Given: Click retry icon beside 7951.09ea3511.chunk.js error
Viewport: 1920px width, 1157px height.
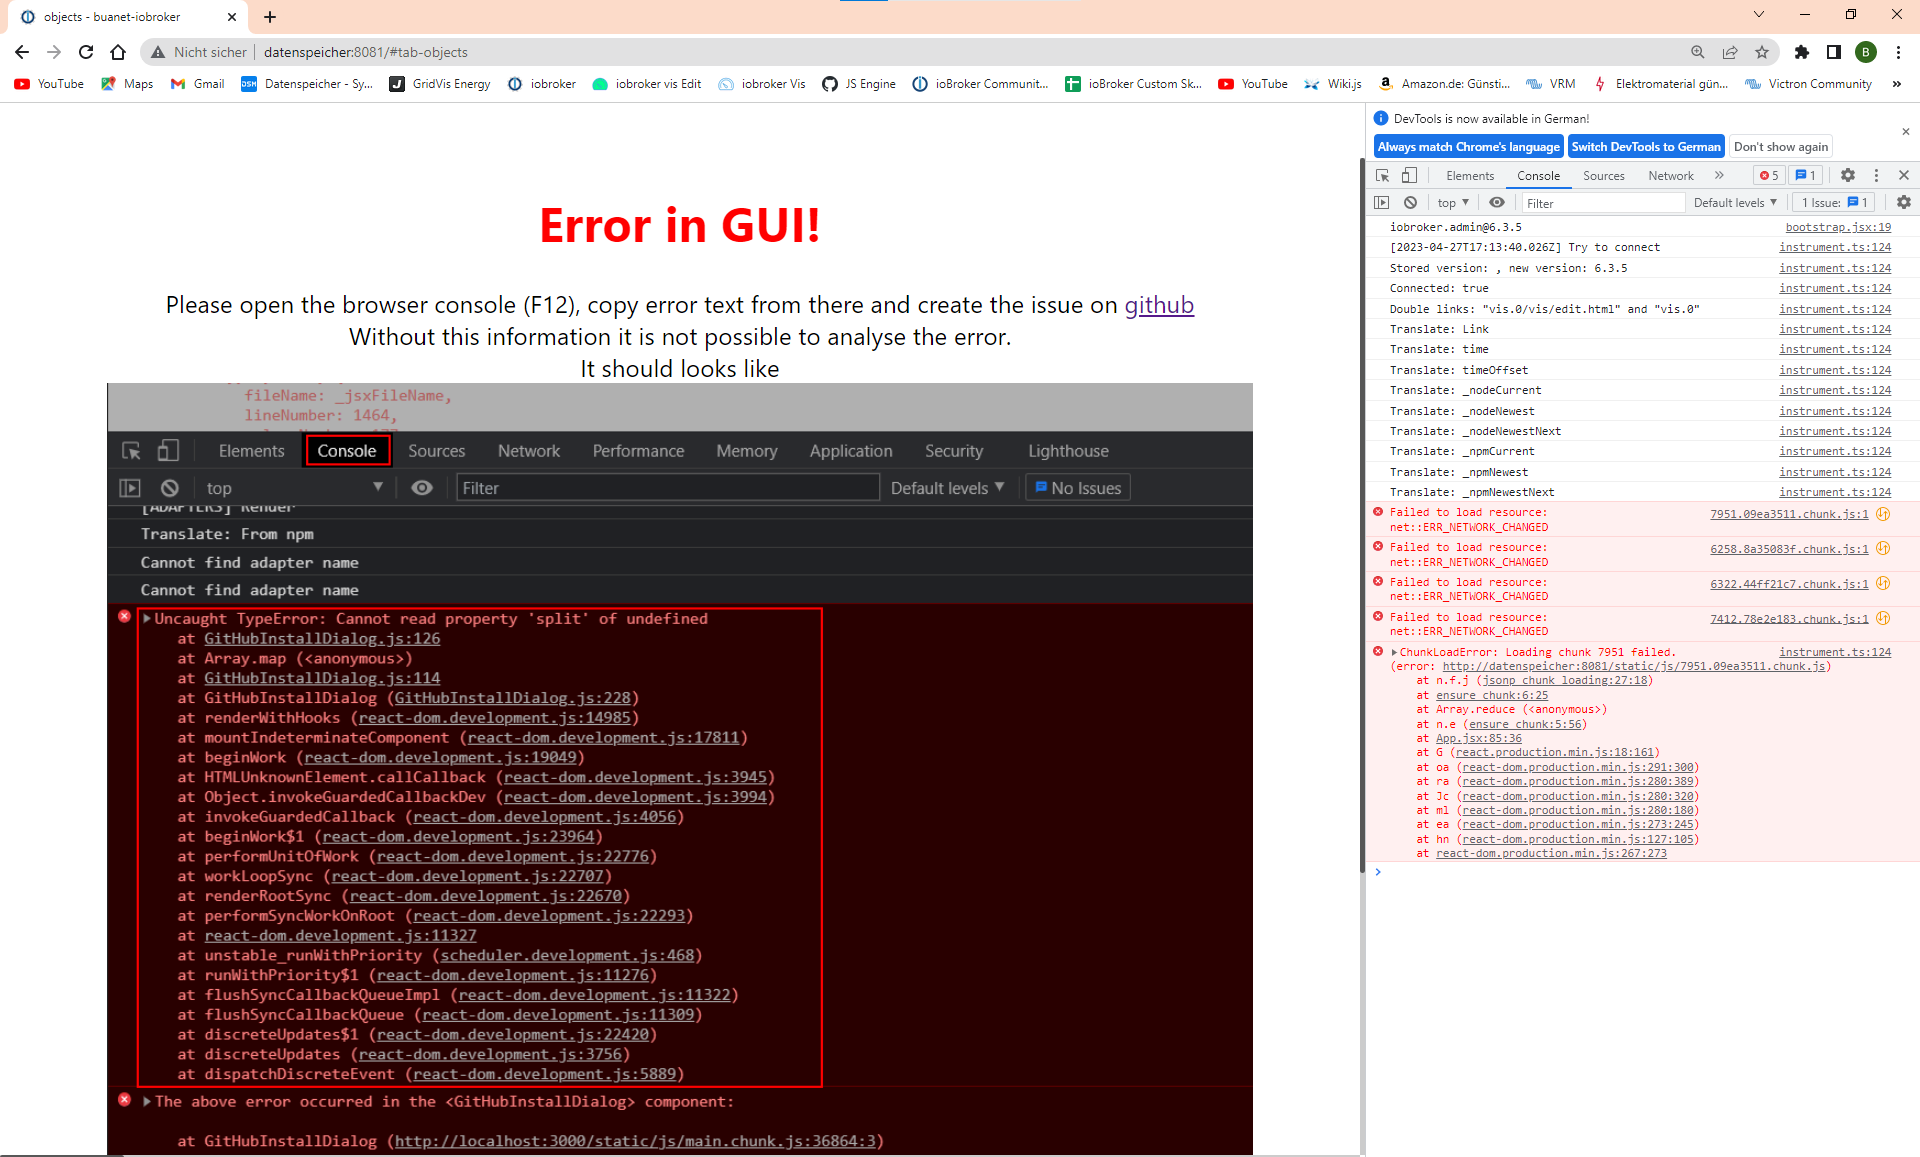Looking at the screenshot, I should coord(1884,513).
